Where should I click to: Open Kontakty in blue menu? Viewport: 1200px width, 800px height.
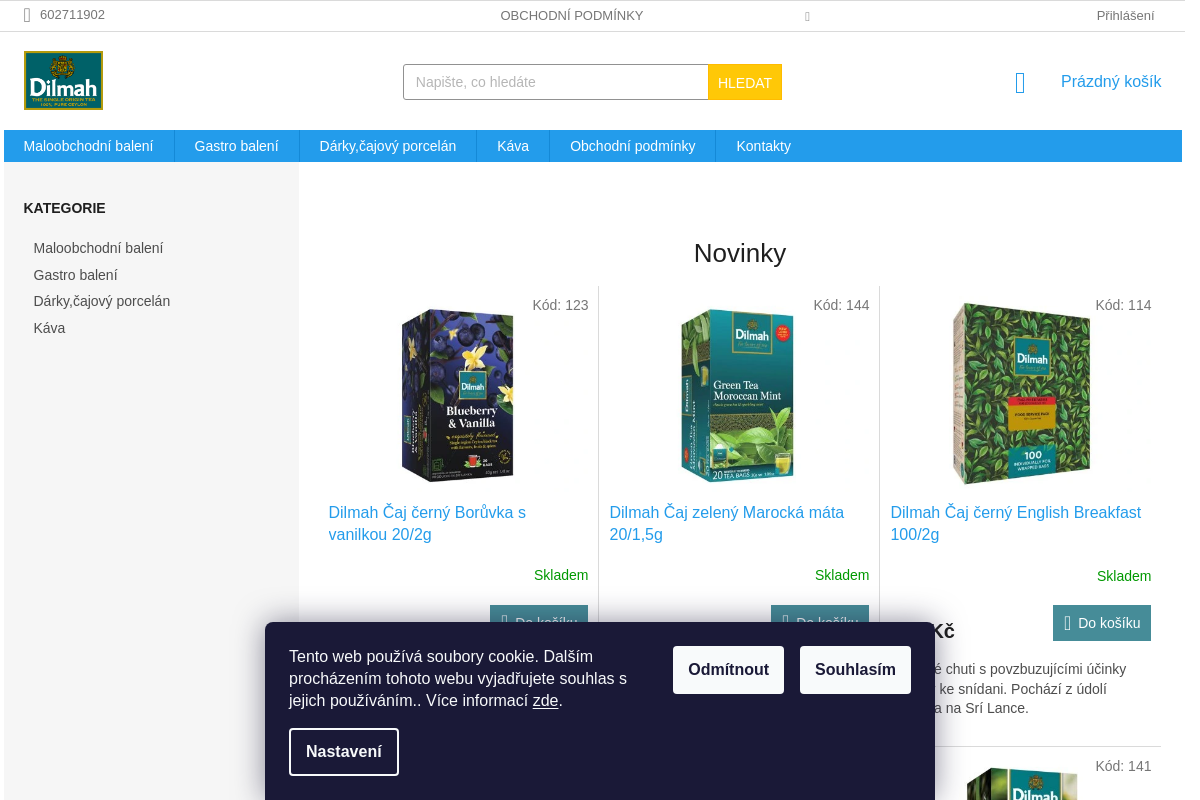(x=764, y=146)
